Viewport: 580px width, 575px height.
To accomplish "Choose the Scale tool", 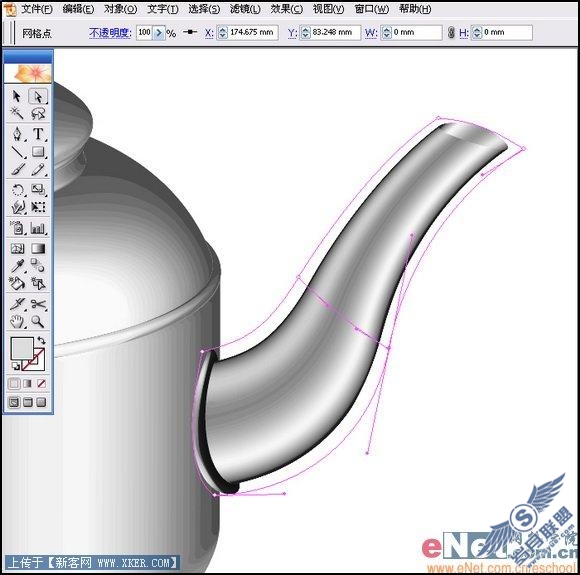I will click(38, 190).
